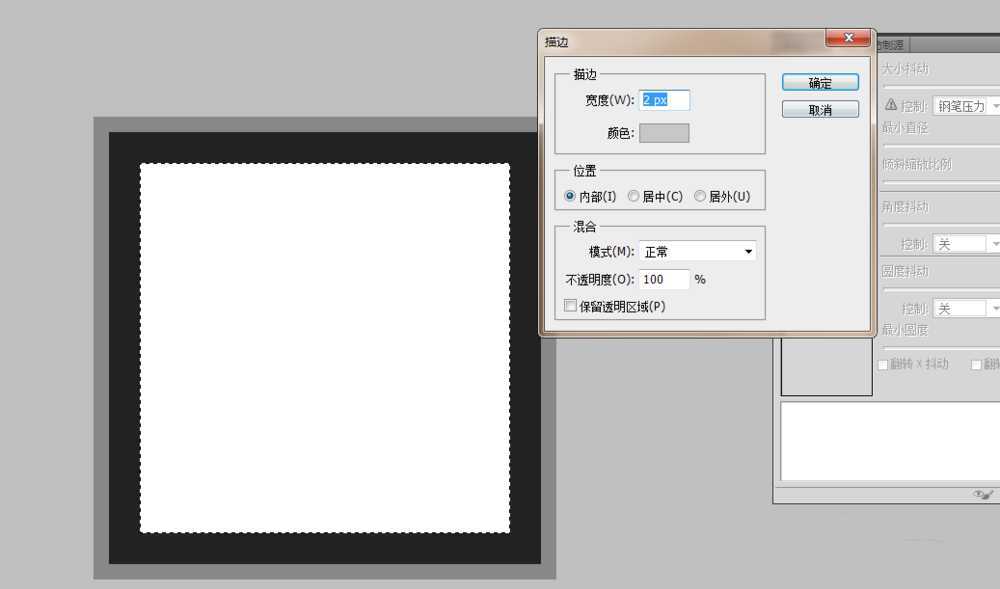Screen dimensions: 1000x589
Task: Click the brush stroke signature icon bottom right
Action: (980, 492)
